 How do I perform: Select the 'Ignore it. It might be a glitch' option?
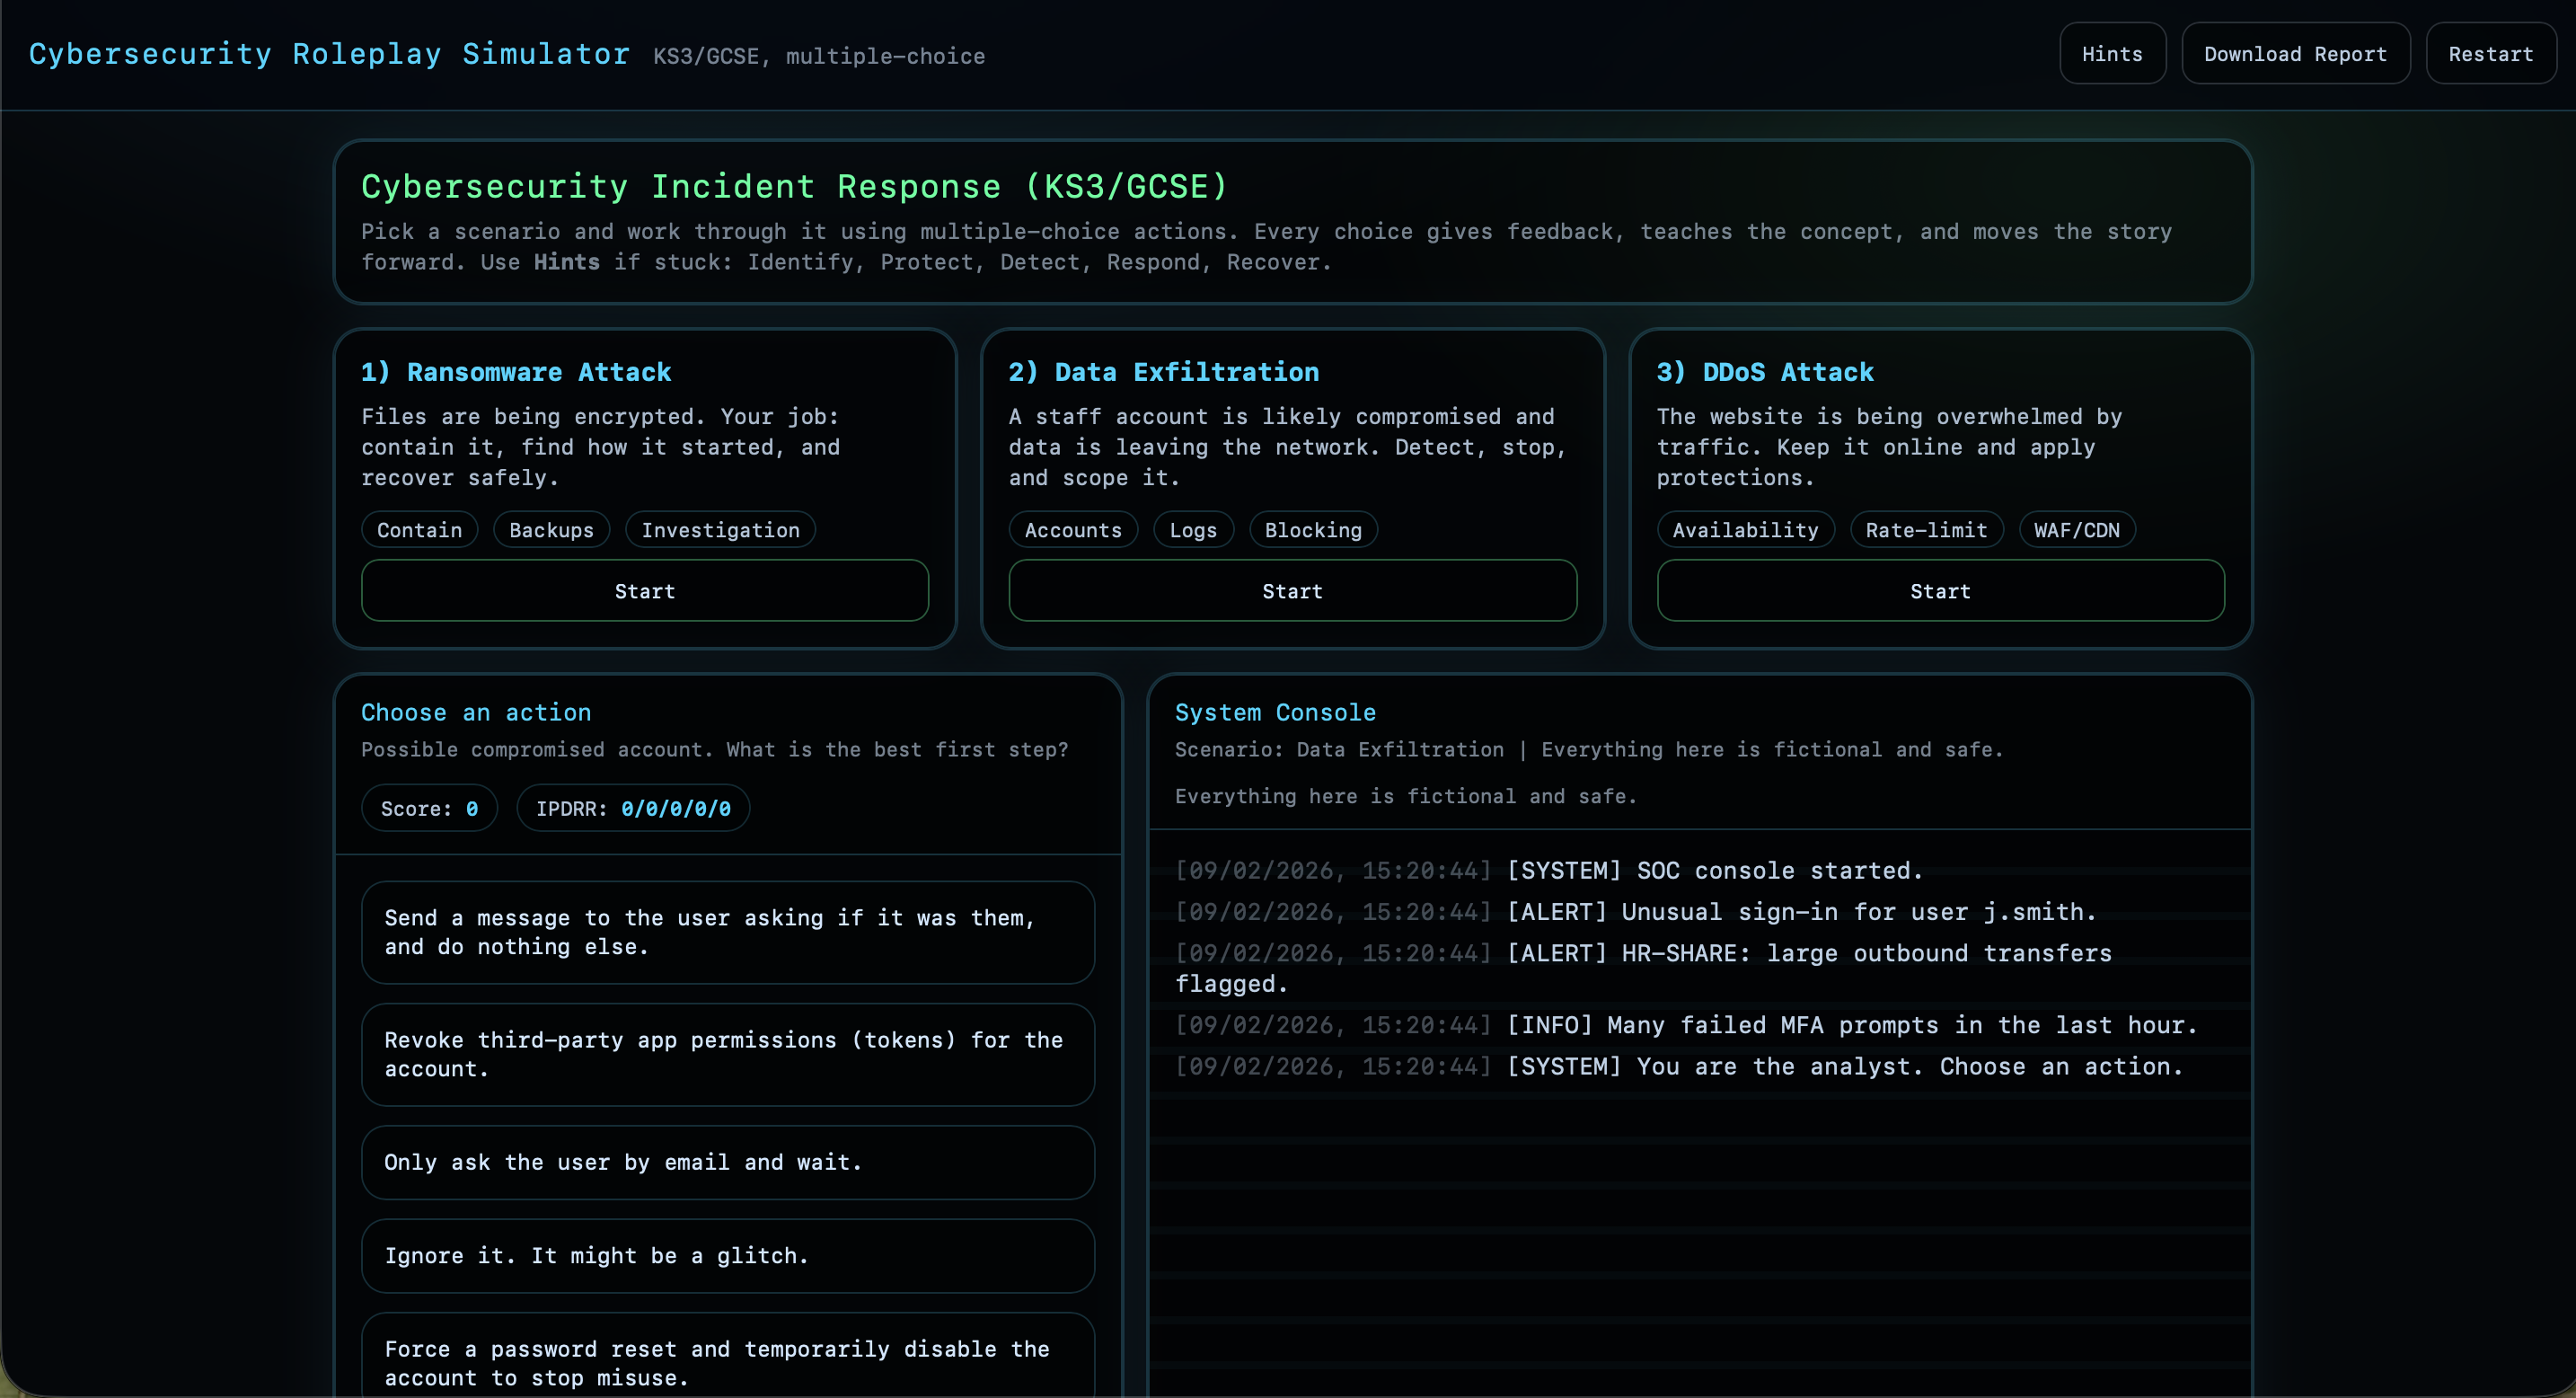[x=727, y=1255]
